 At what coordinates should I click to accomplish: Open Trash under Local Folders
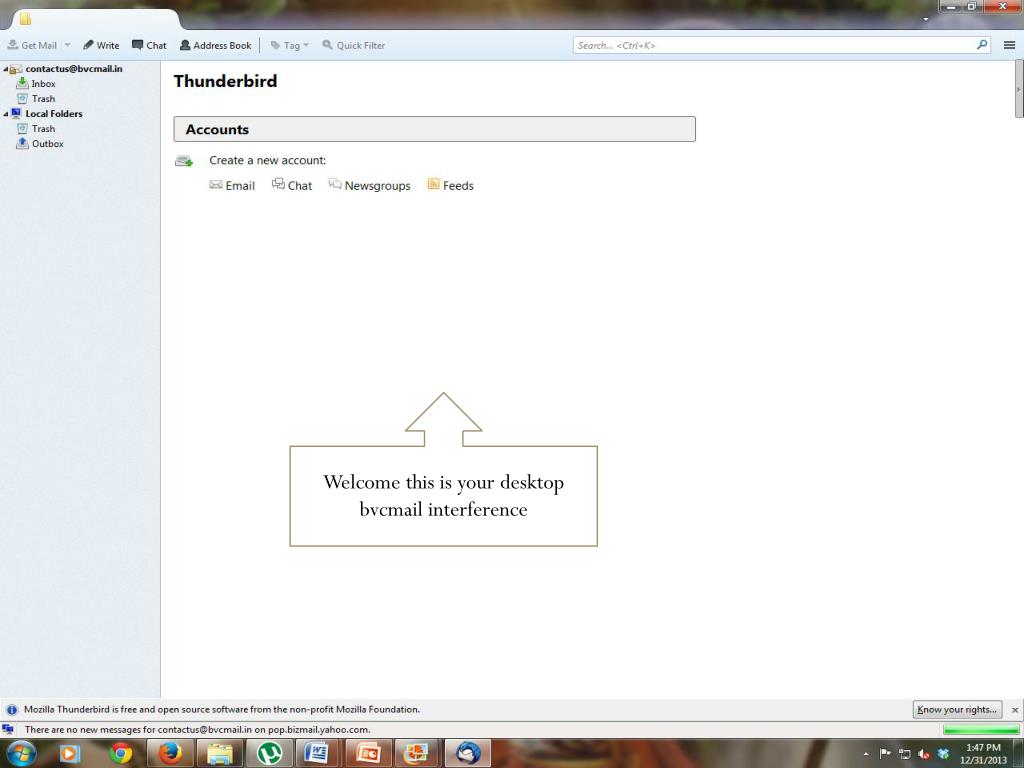(x=43, y=129)
